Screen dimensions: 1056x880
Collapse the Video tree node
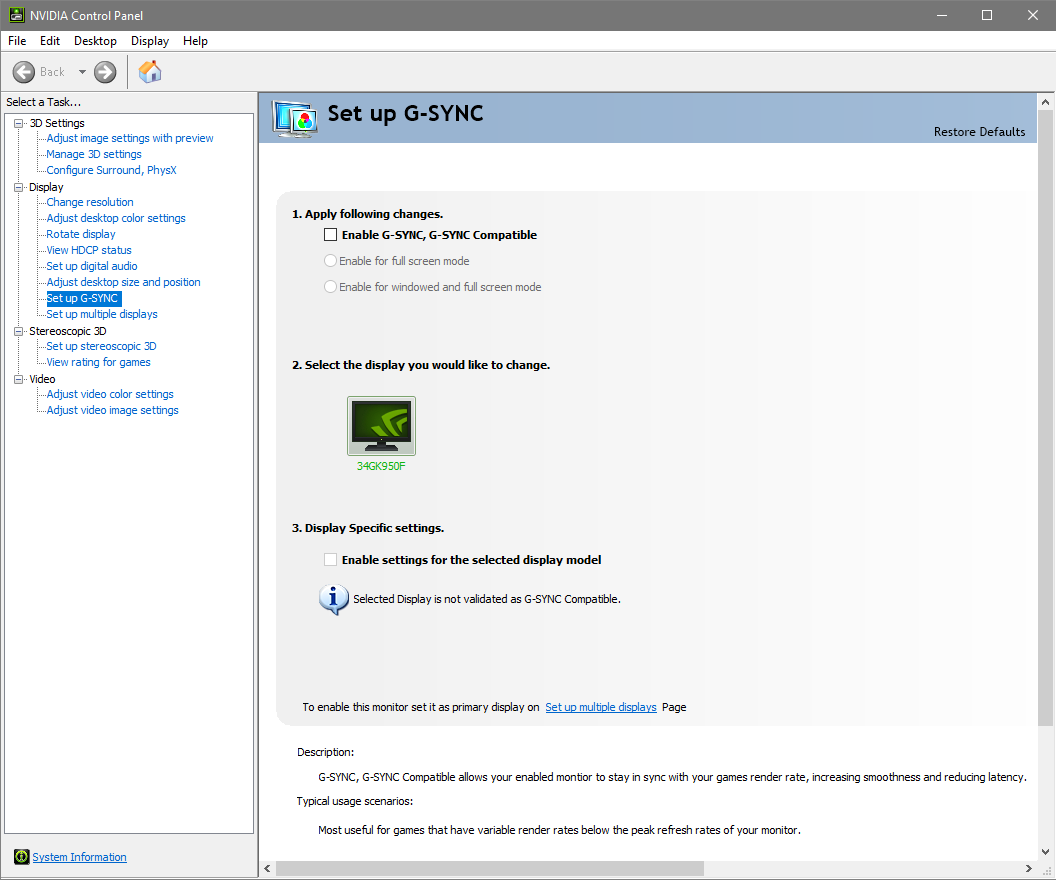point(18,379)
